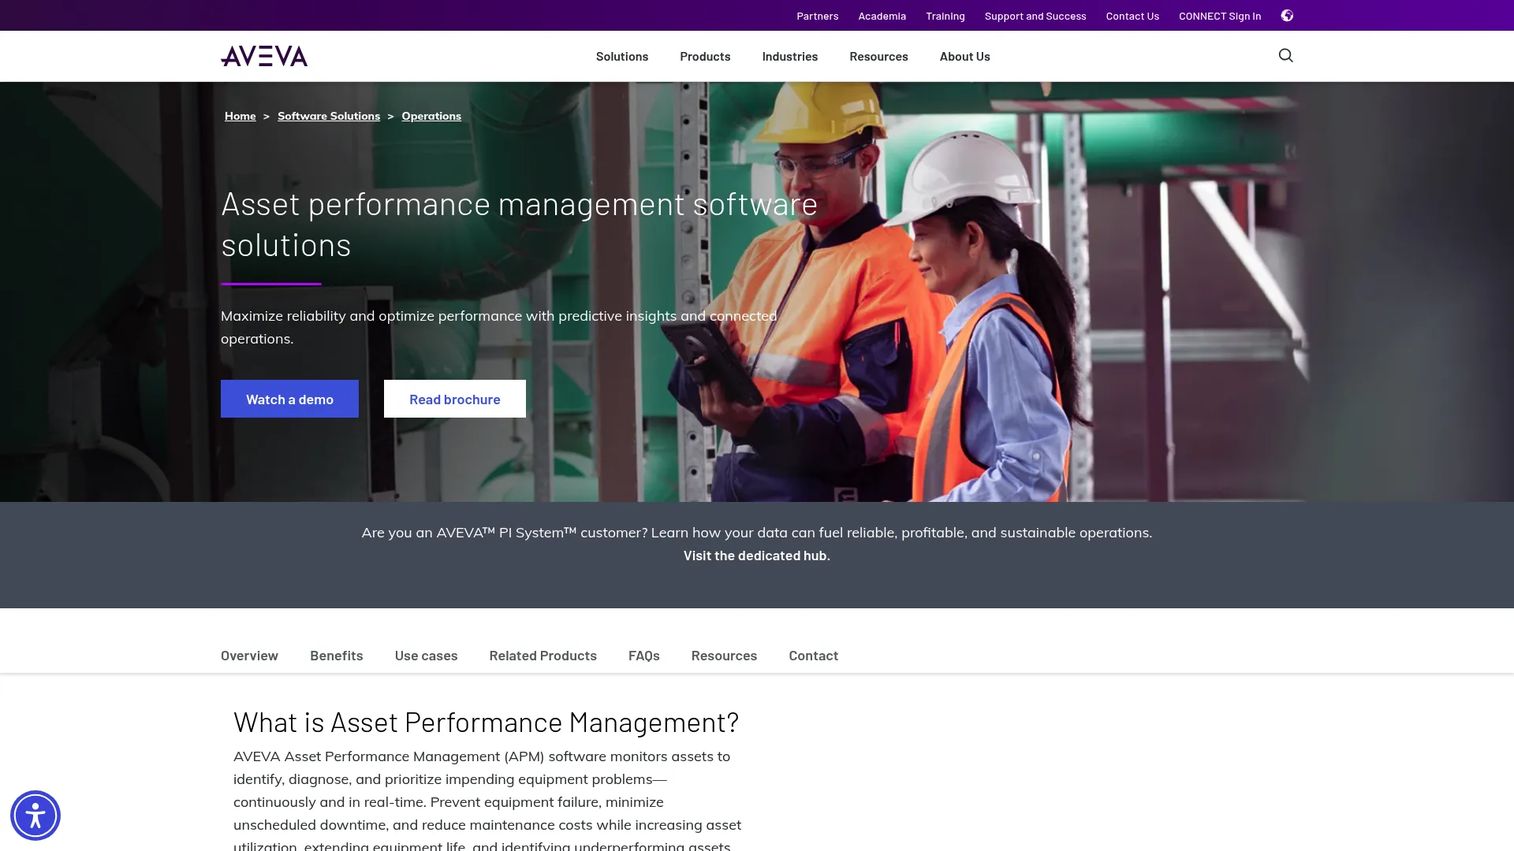Open the Solutions menu
Screen dimensions: 1514x851
click(x=622, y=57)
